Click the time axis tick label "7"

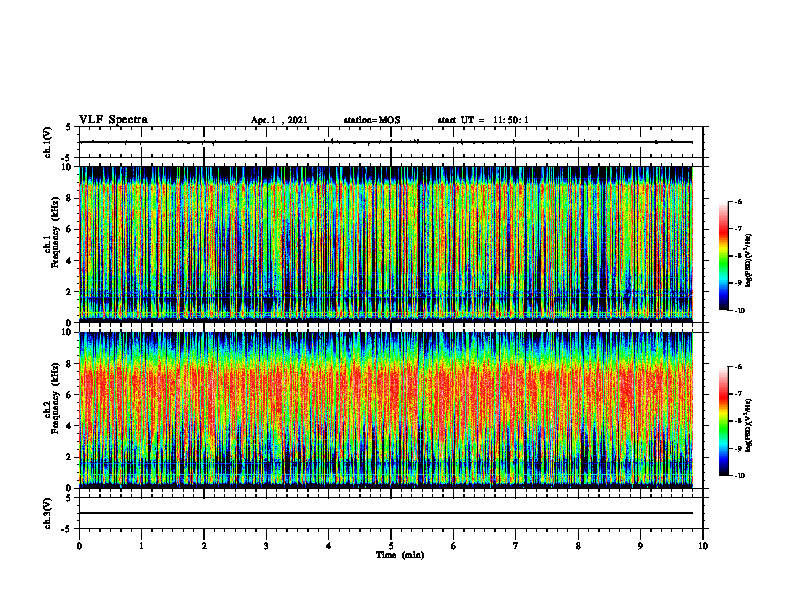pos(516,546)
